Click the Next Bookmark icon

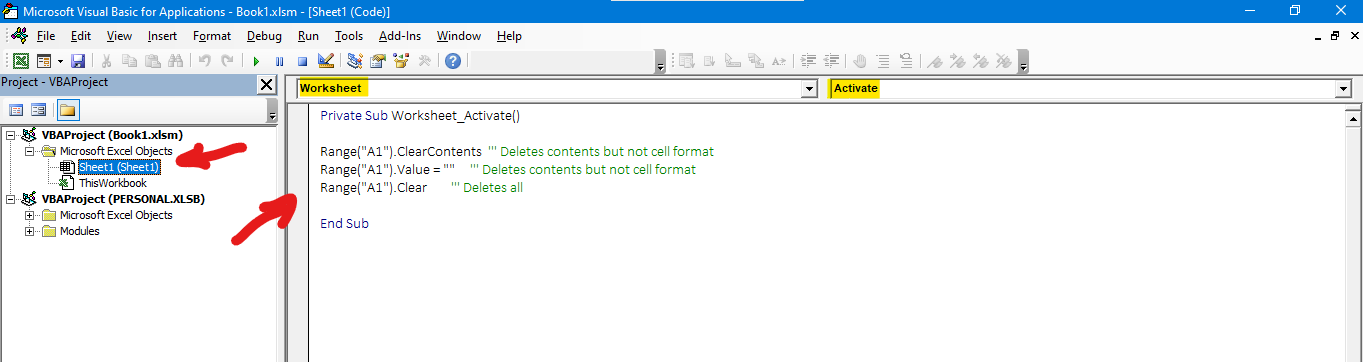click(x=958, y=61)
